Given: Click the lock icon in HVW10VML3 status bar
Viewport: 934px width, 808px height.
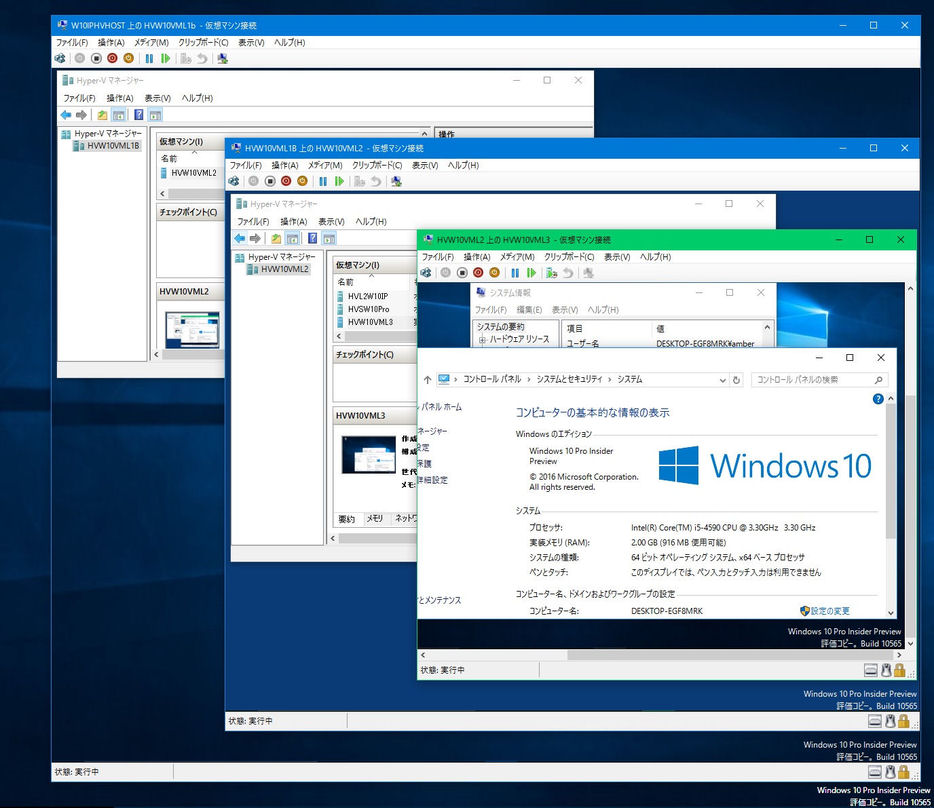Looking at the screenshot, I should click(899, 670).
